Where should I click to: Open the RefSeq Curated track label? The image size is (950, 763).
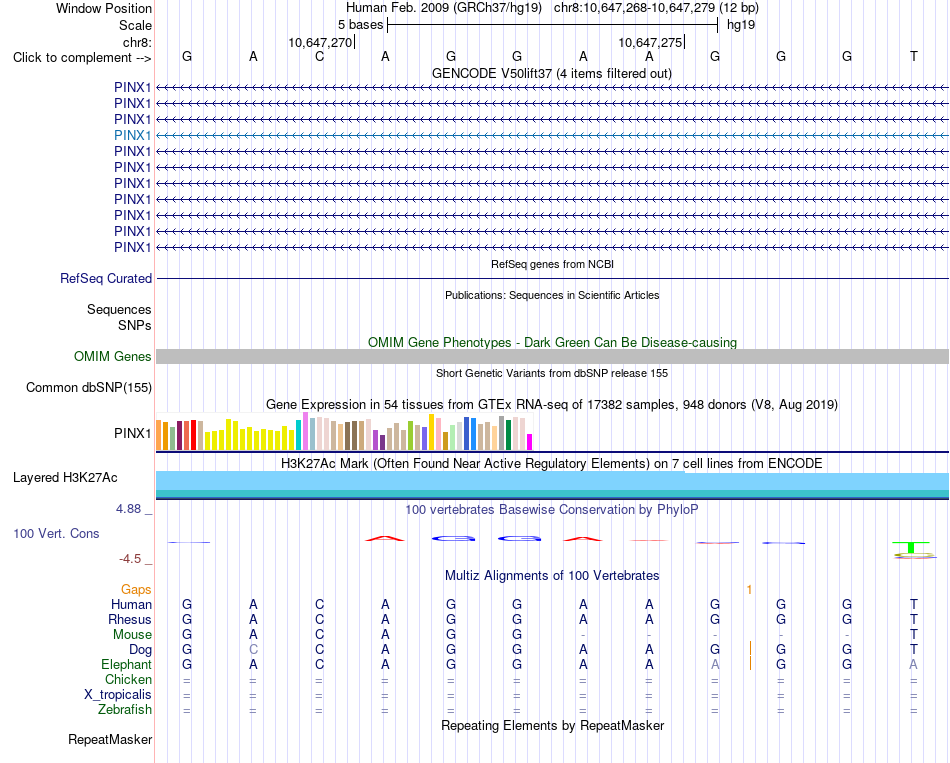(105, 278)
